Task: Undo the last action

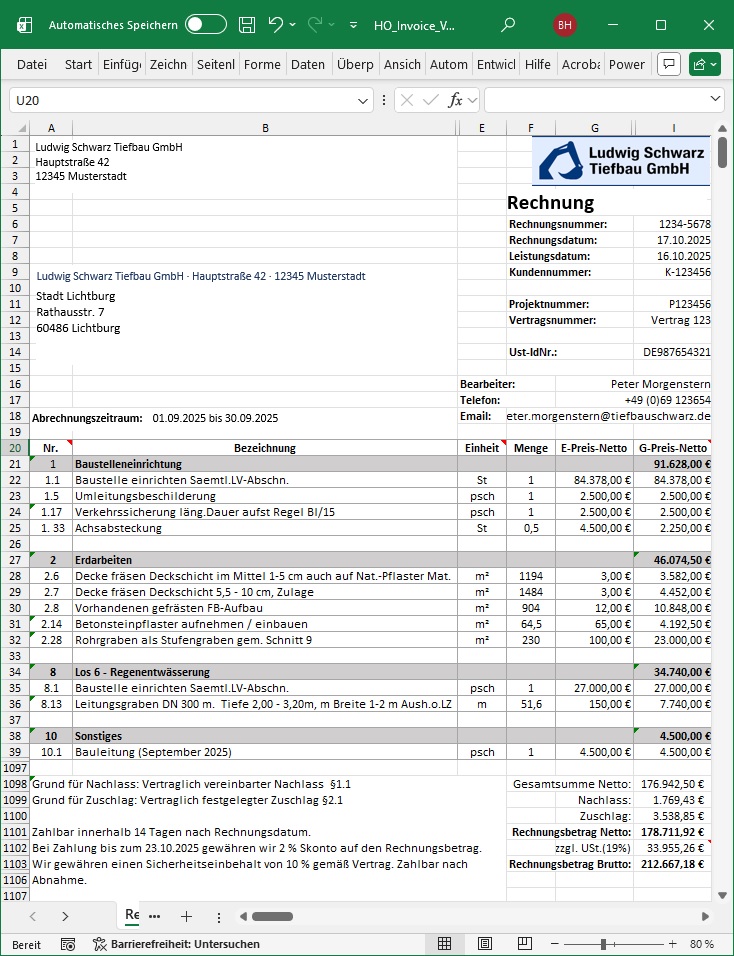Action: (276, 25)
